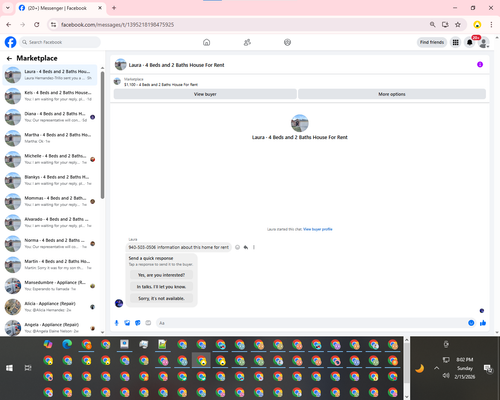Click the View buyer button
500x400 pixels.
(205, 94)
